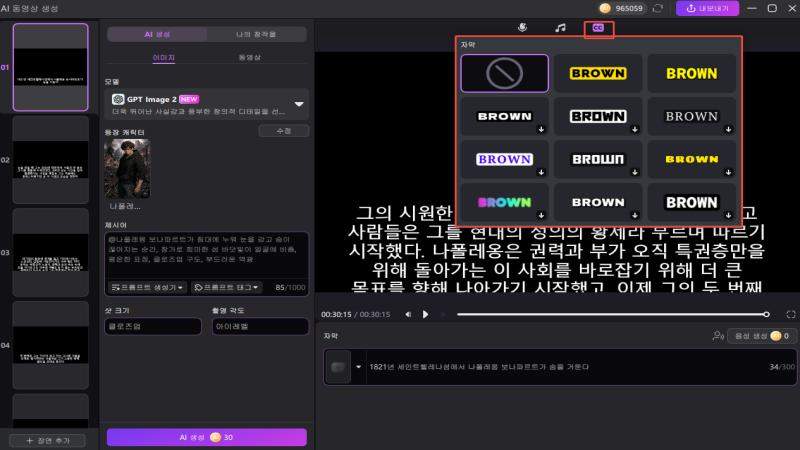The image size is (800, 450).
Task: Click the export button at the top right
Action: click(707, 8)
